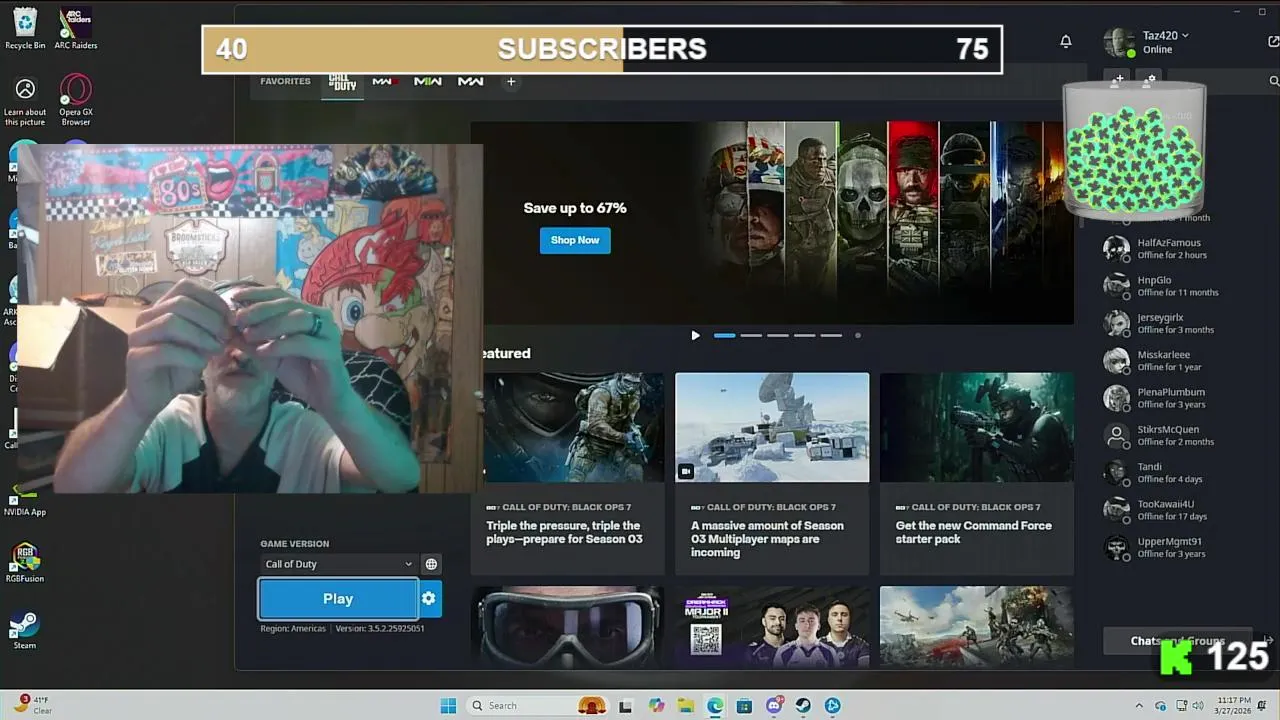The height and width of the screenshot is (720, 1280).
Task: Open the aerial battlefield thumbnail card
Action: (977, 626)
